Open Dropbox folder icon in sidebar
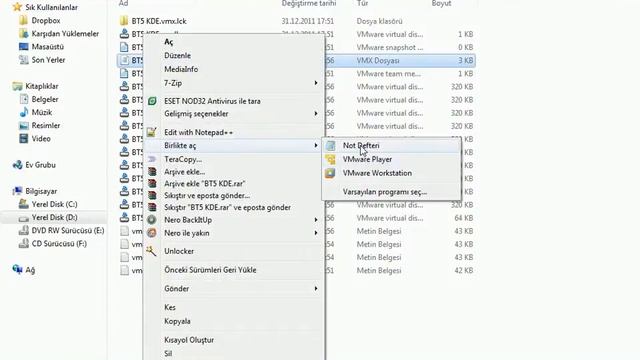 click(x=24, y=20)
